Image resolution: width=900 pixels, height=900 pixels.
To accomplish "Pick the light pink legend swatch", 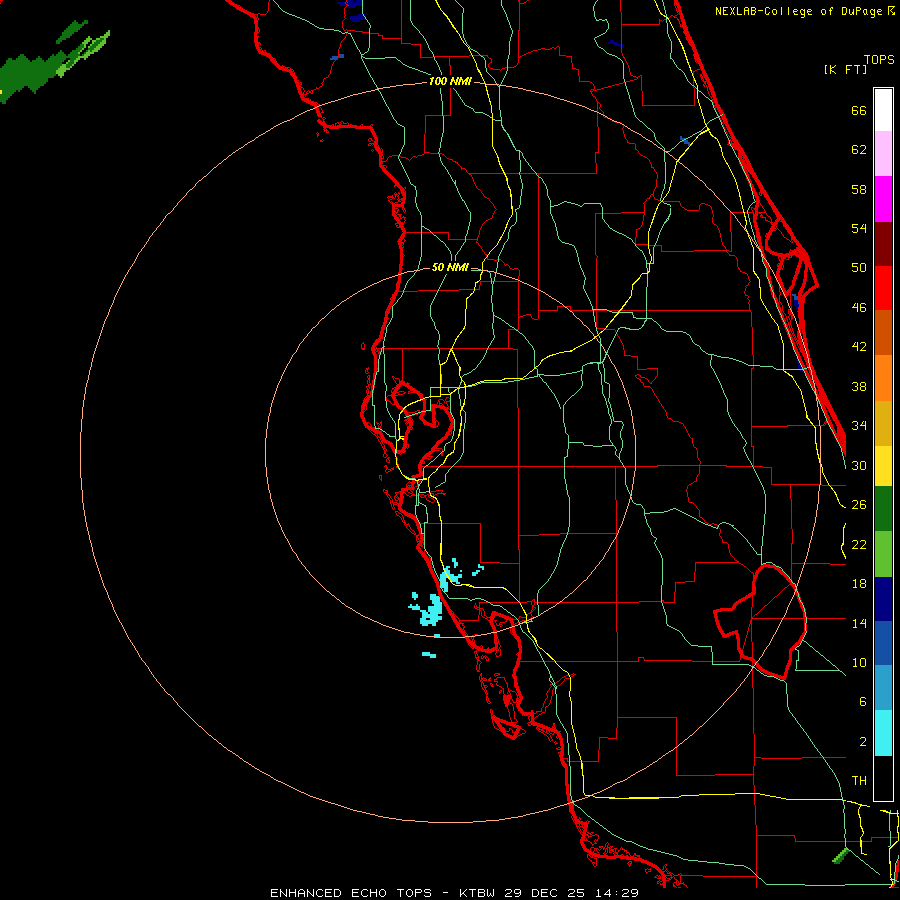I will [x=883, y=154].
